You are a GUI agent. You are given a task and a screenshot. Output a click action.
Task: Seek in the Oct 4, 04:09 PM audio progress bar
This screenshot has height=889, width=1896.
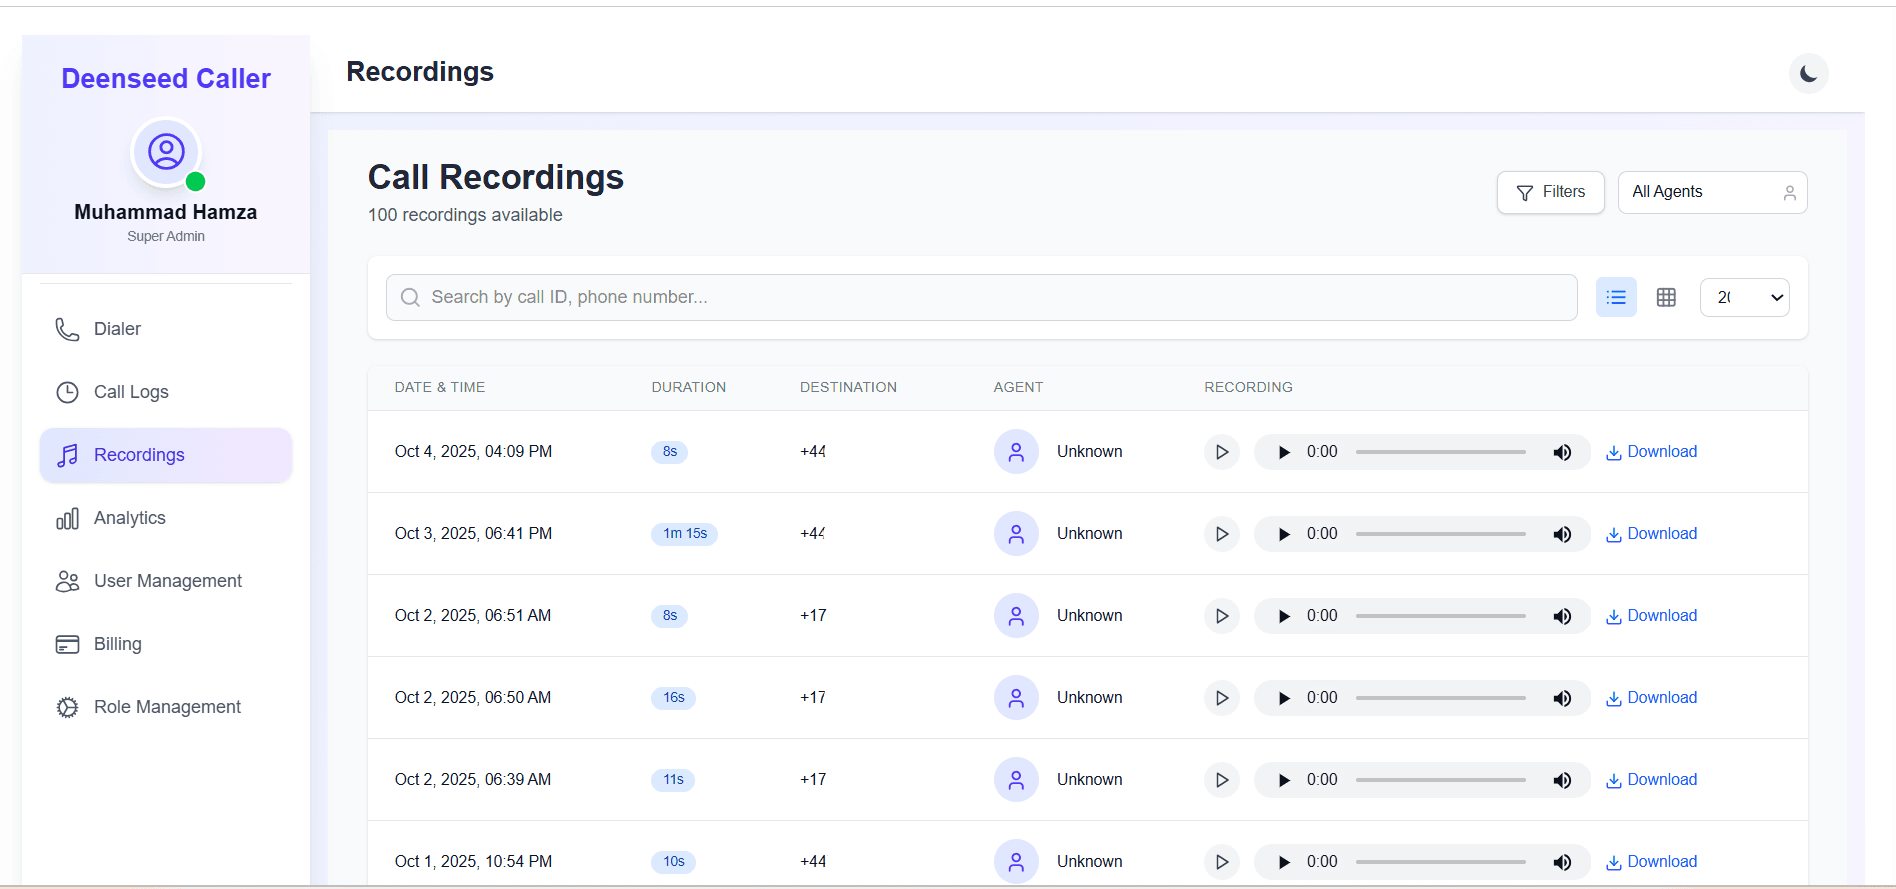tap(1441, 452)
